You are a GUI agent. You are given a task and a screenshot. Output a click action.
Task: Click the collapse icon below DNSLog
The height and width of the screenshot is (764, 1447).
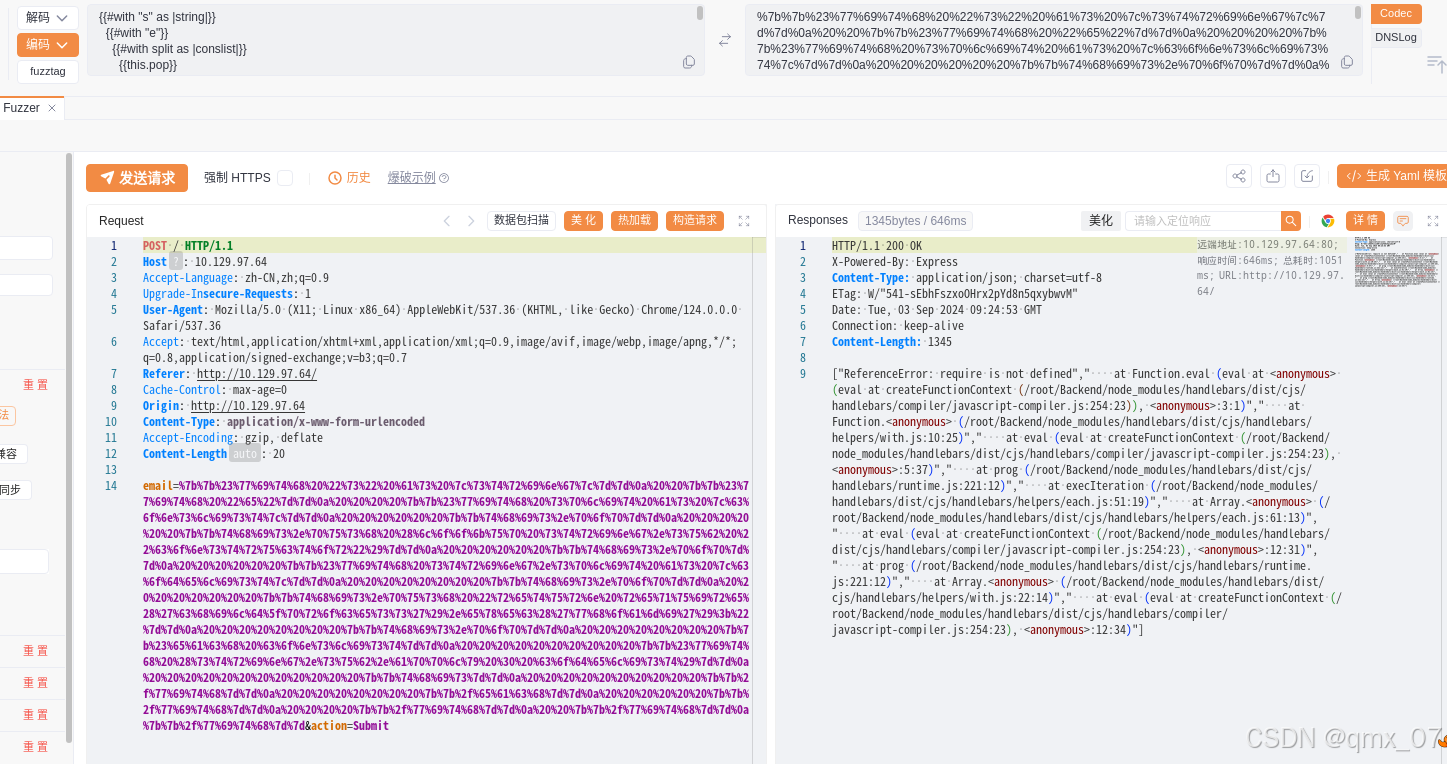(1436, 63)
